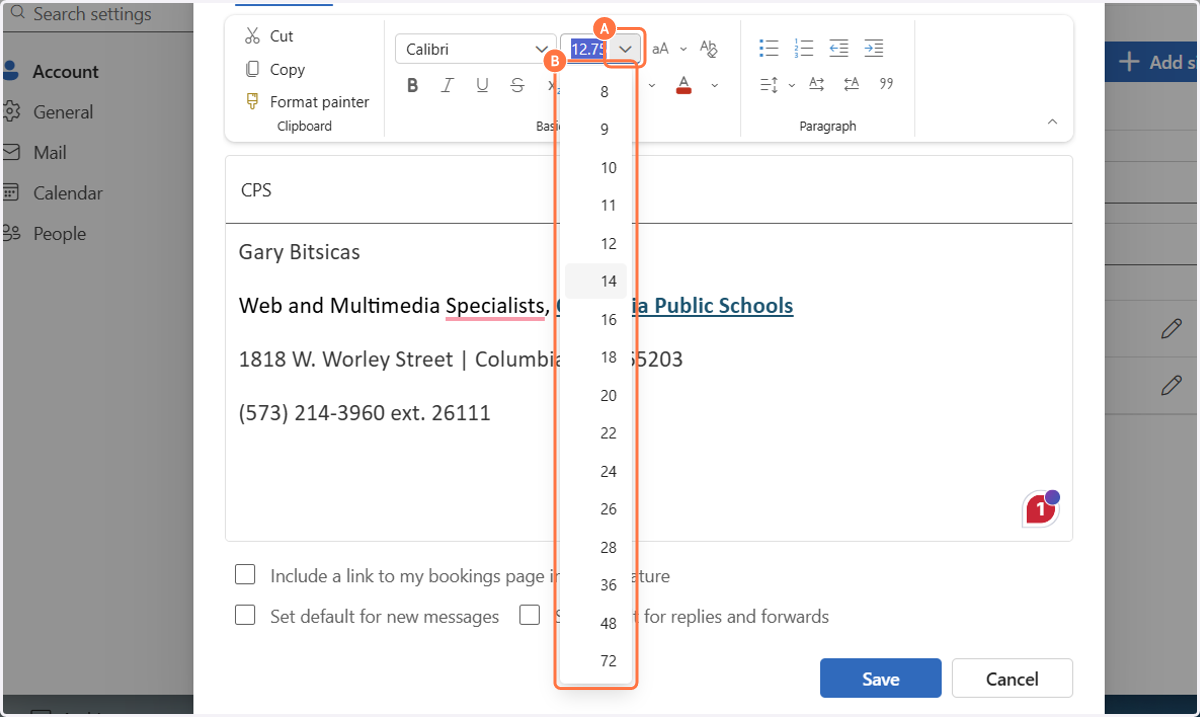Apply the red font color
The height and width of the screenshot is (717, 1200).
click(684, 85)
